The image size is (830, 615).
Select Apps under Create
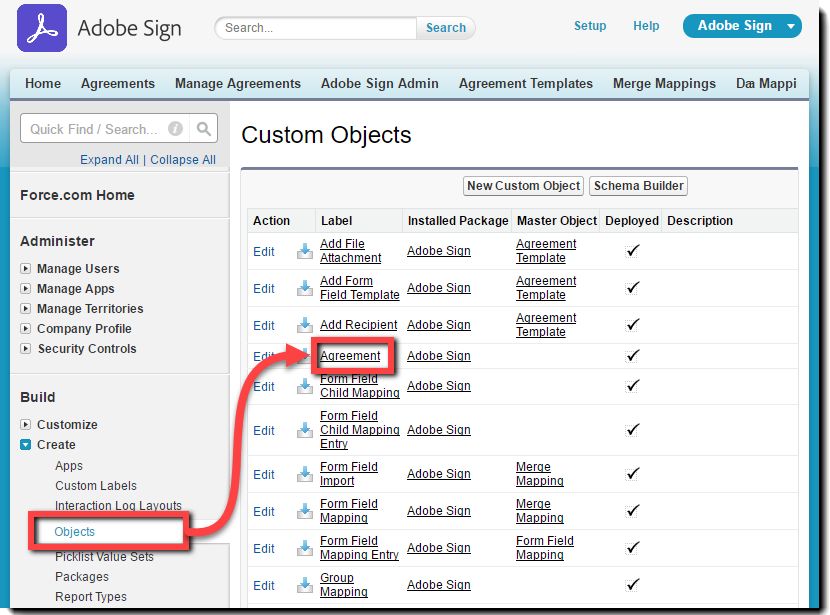pos(69,466)
